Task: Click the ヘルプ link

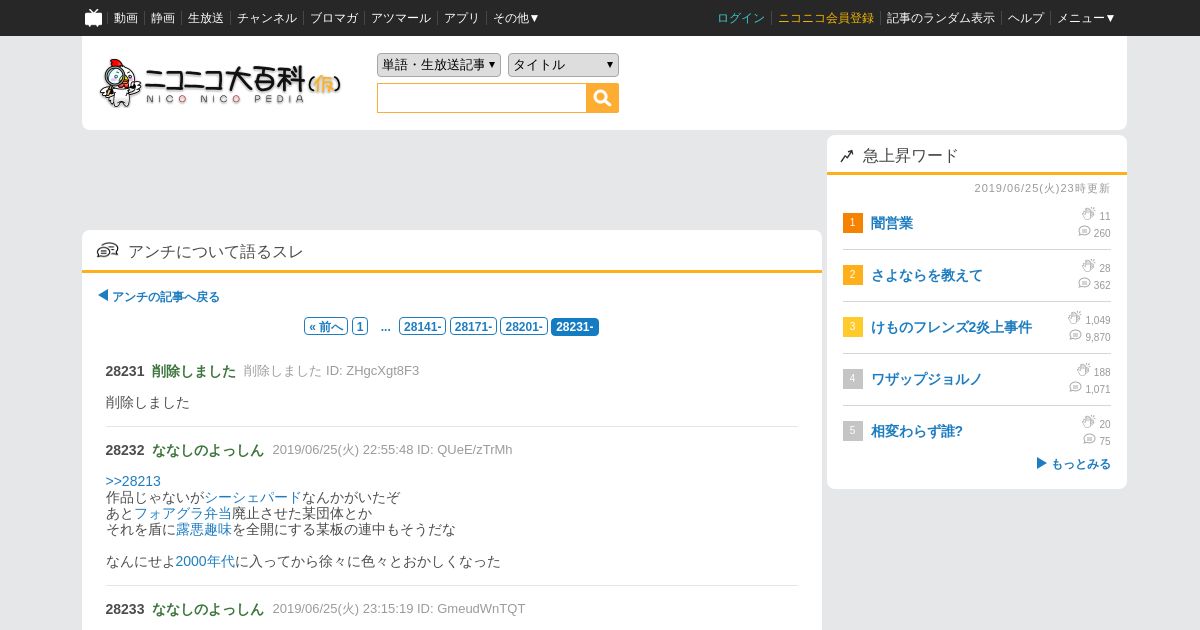Action: pyautogui.click(x=1026, y=18)
